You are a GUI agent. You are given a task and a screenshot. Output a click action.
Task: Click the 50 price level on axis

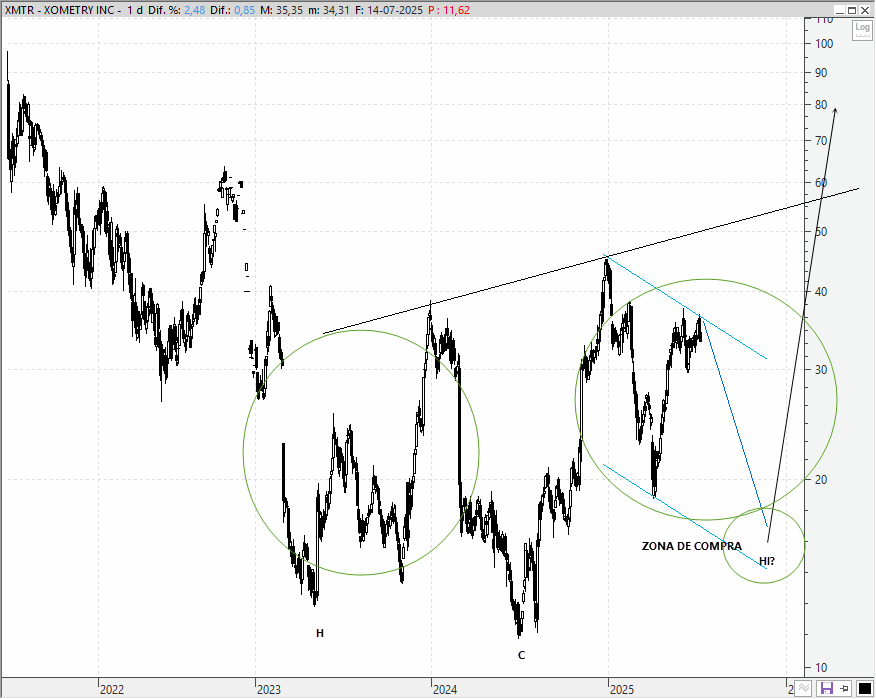coord(821,231)
